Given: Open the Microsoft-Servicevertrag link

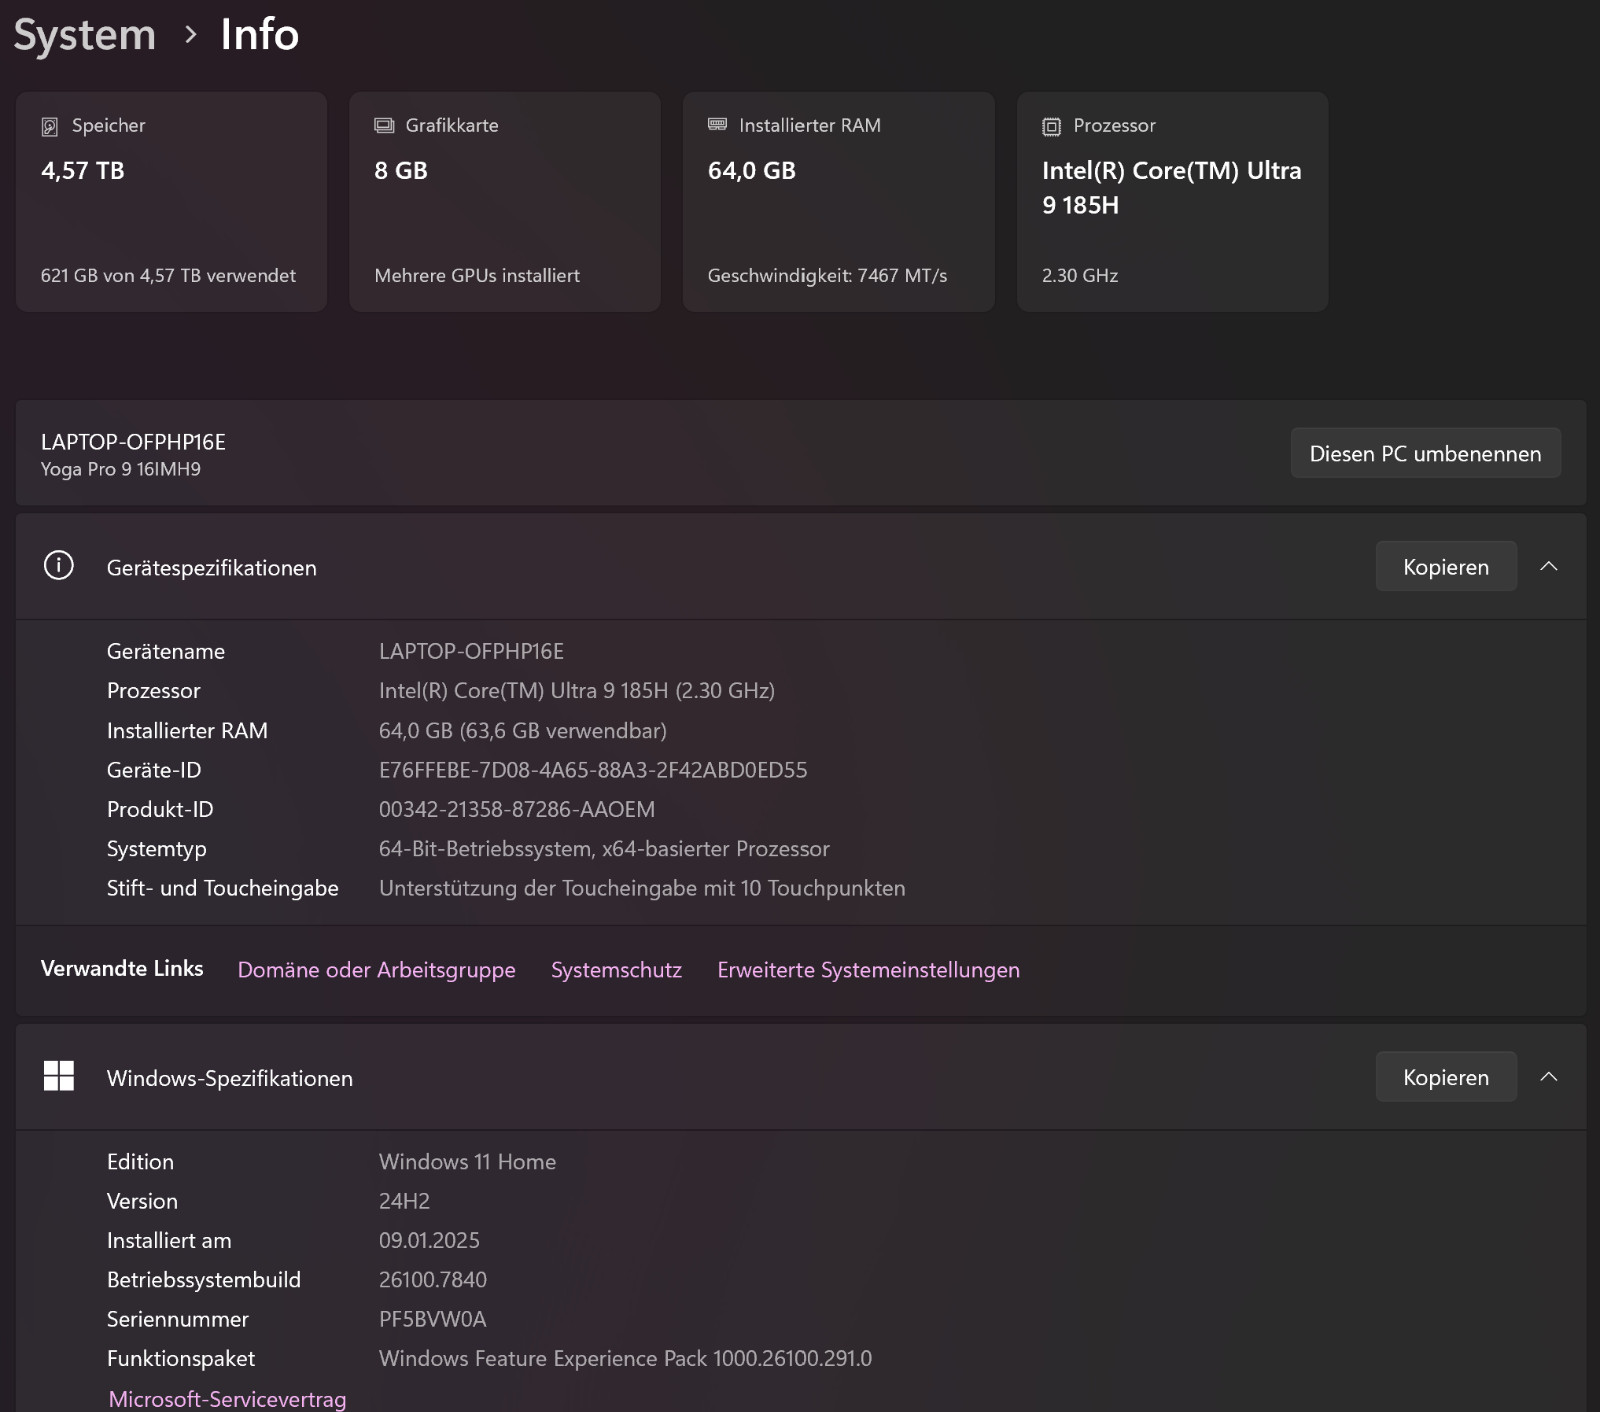Looking at the screenshot, I should tap(227, 1399).
